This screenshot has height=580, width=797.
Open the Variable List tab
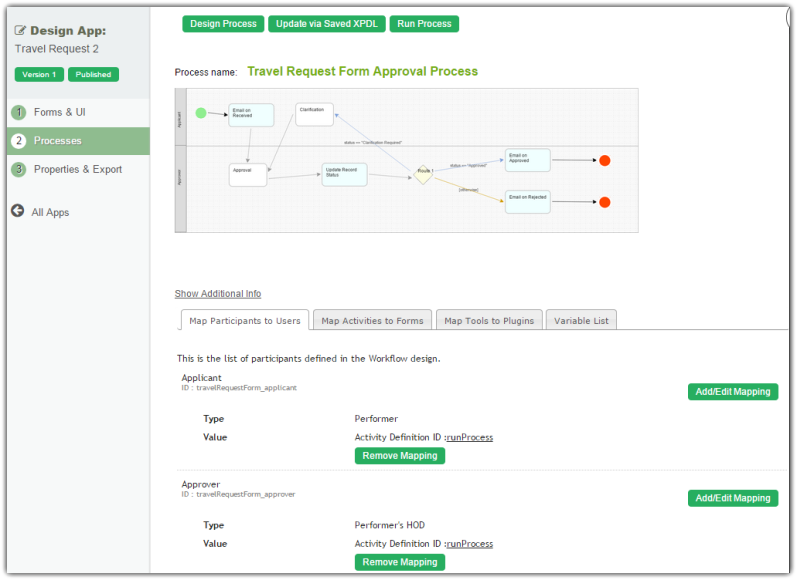coord(581,320)
